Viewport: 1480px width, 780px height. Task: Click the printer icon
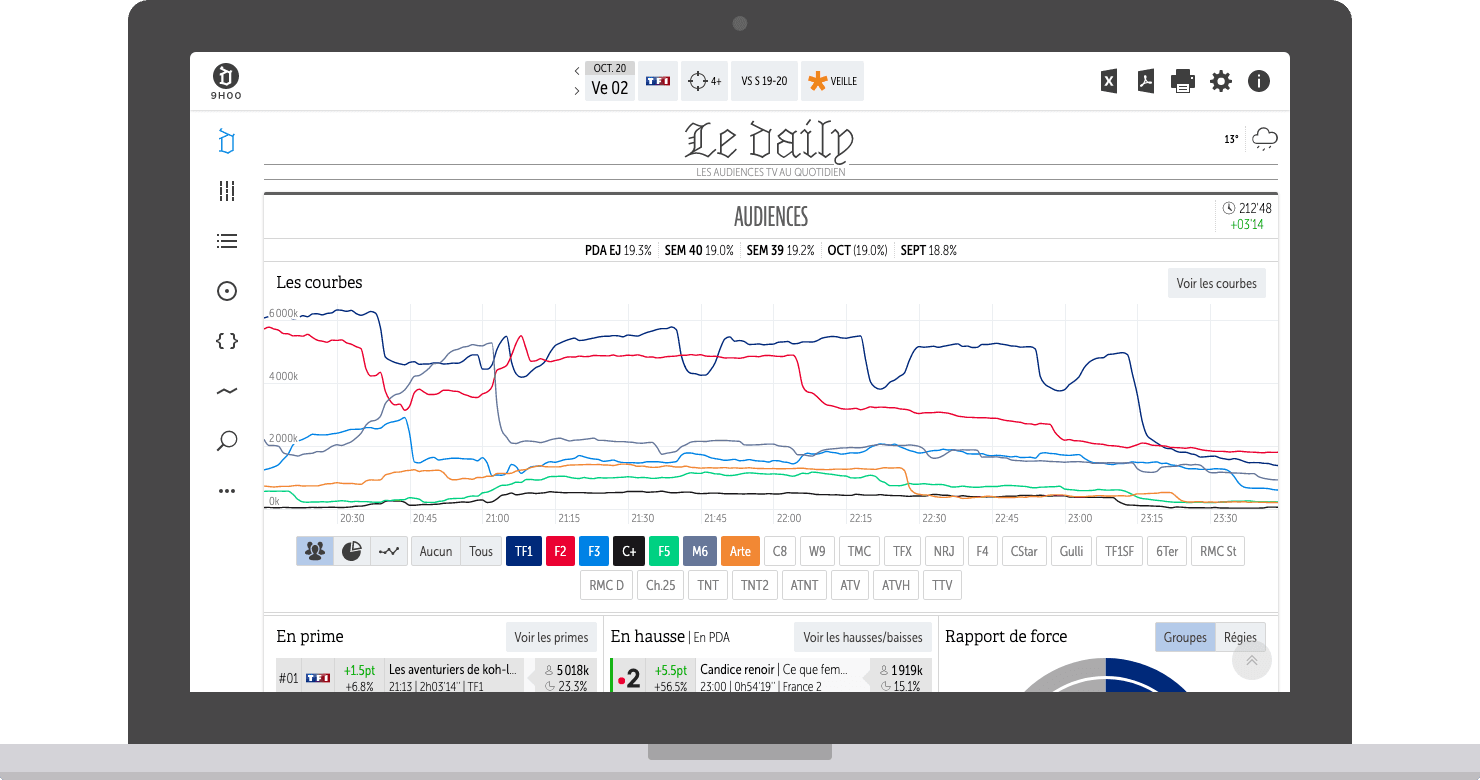tap(1183, 82)
